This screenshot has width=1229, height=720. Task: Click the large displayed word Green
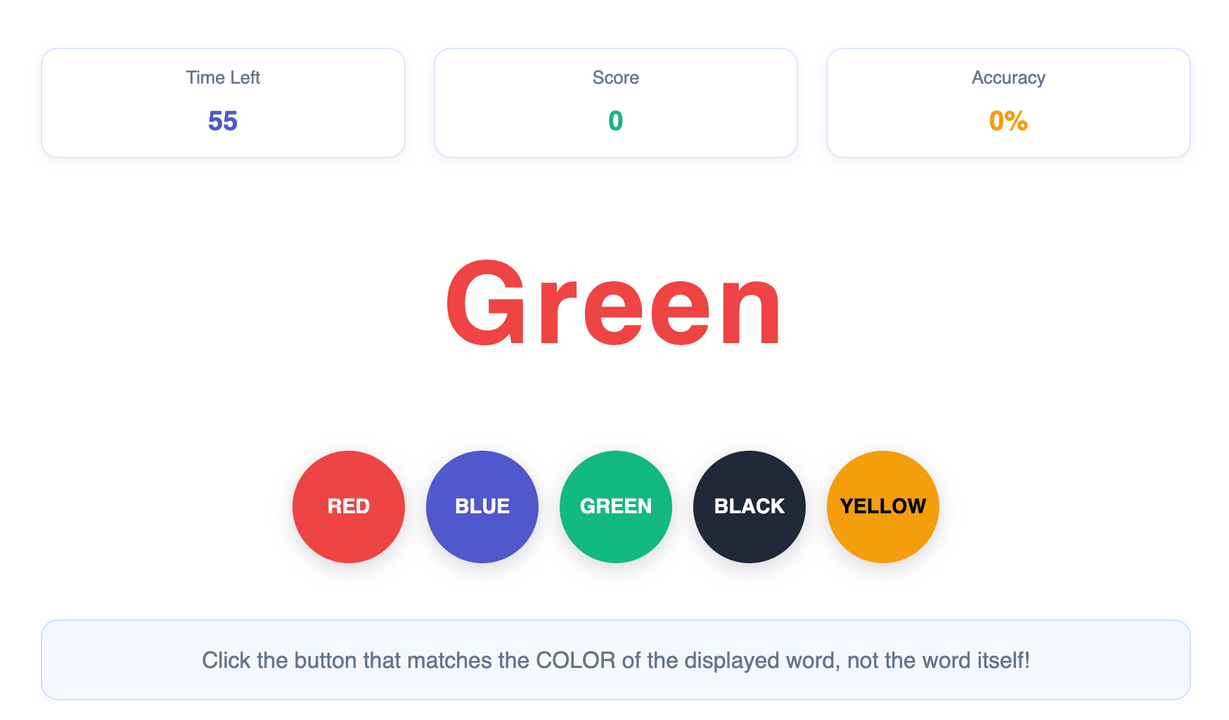point(614,303)
